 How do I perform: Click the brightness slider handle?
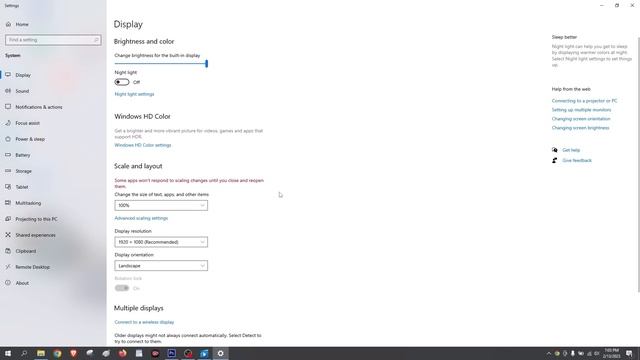click(207, 64)
